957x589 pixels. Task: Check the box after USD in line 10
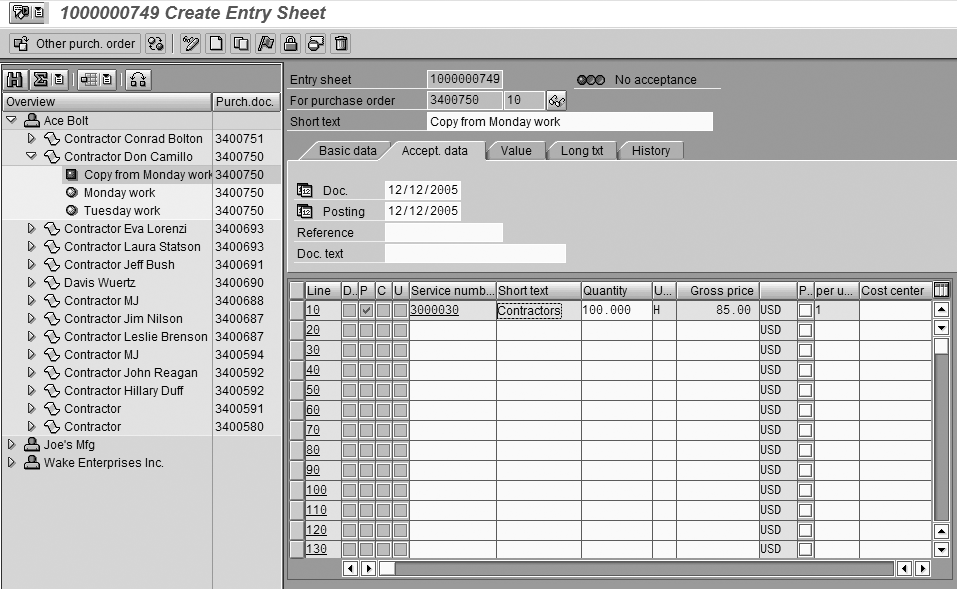tap(805, 310)
